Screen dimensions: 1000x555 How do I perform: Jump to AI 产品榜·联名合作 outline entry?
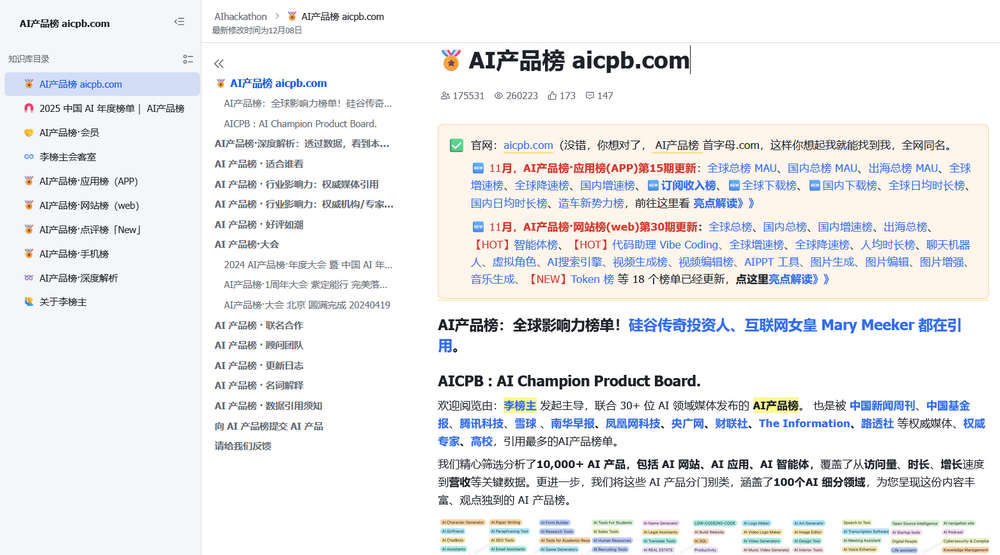pos(259,325)
